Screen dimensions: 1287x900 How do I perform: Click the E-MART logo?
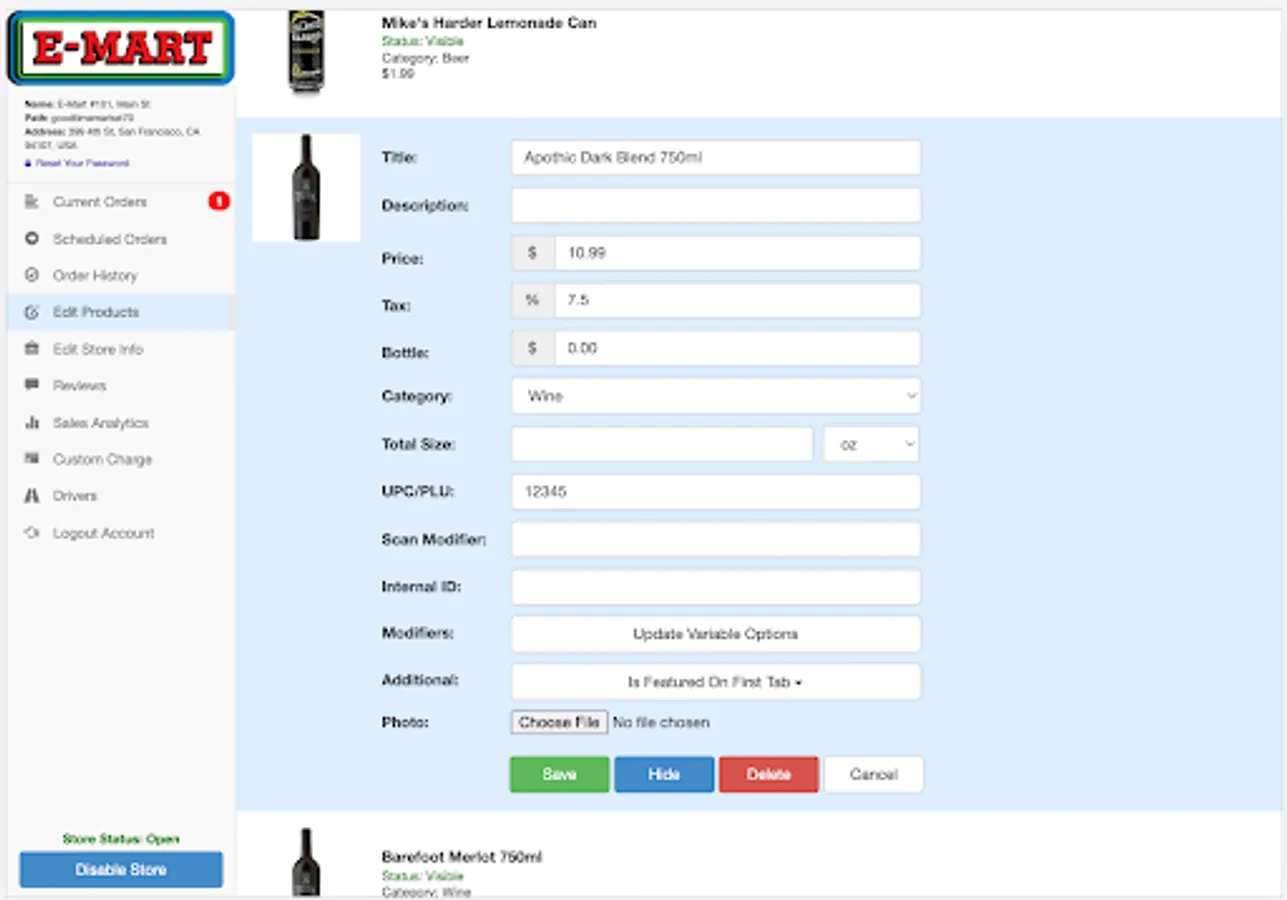(x=121, y=48)
